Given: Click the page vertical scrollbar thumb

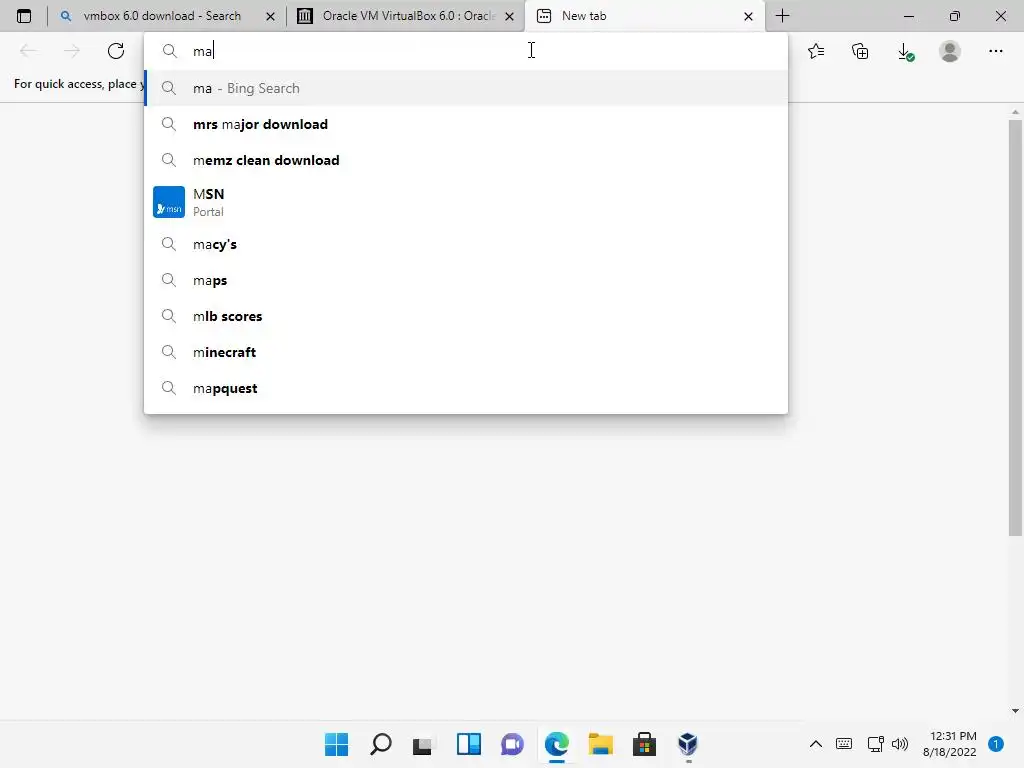Looking at the screenshot, I should tap(1015, 327).
